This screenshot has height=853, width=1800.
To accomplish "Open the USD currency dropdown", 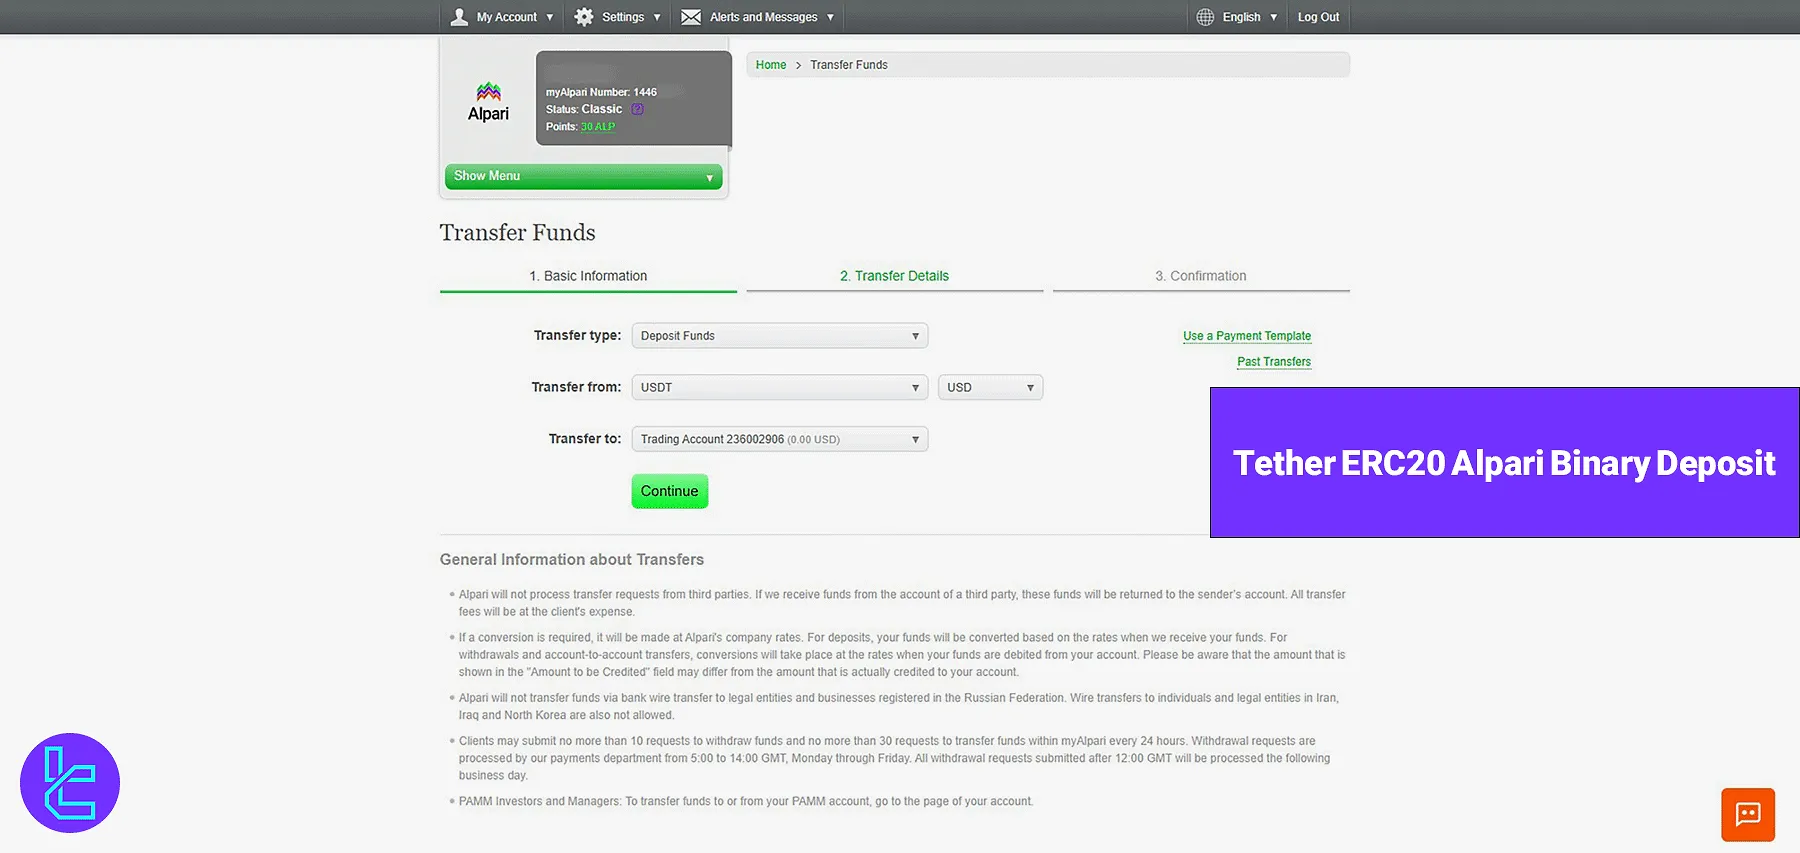I will click(990, 387).
